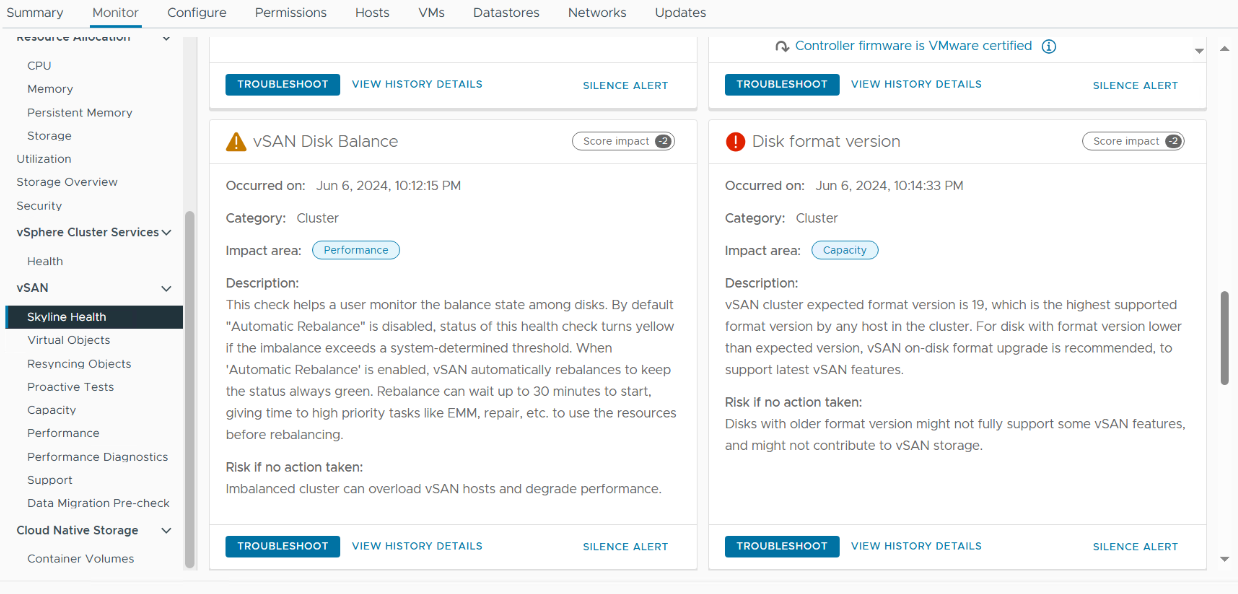This screenshot has width=1238, height=594.
Task: Click the retry icon beside the controller firmware alert
Action: click(x=782, y=45)
